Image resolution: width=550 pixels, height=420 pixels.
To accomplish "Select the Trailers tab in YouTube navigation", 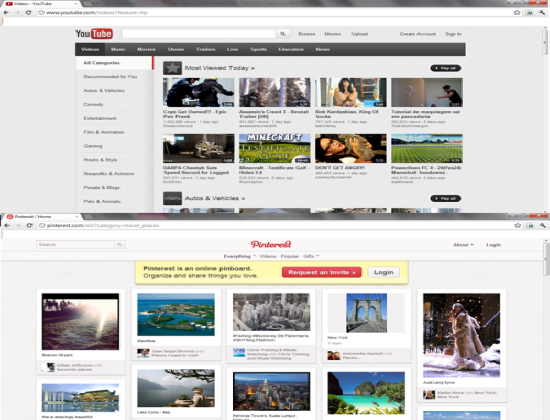I will click(206, 49).
